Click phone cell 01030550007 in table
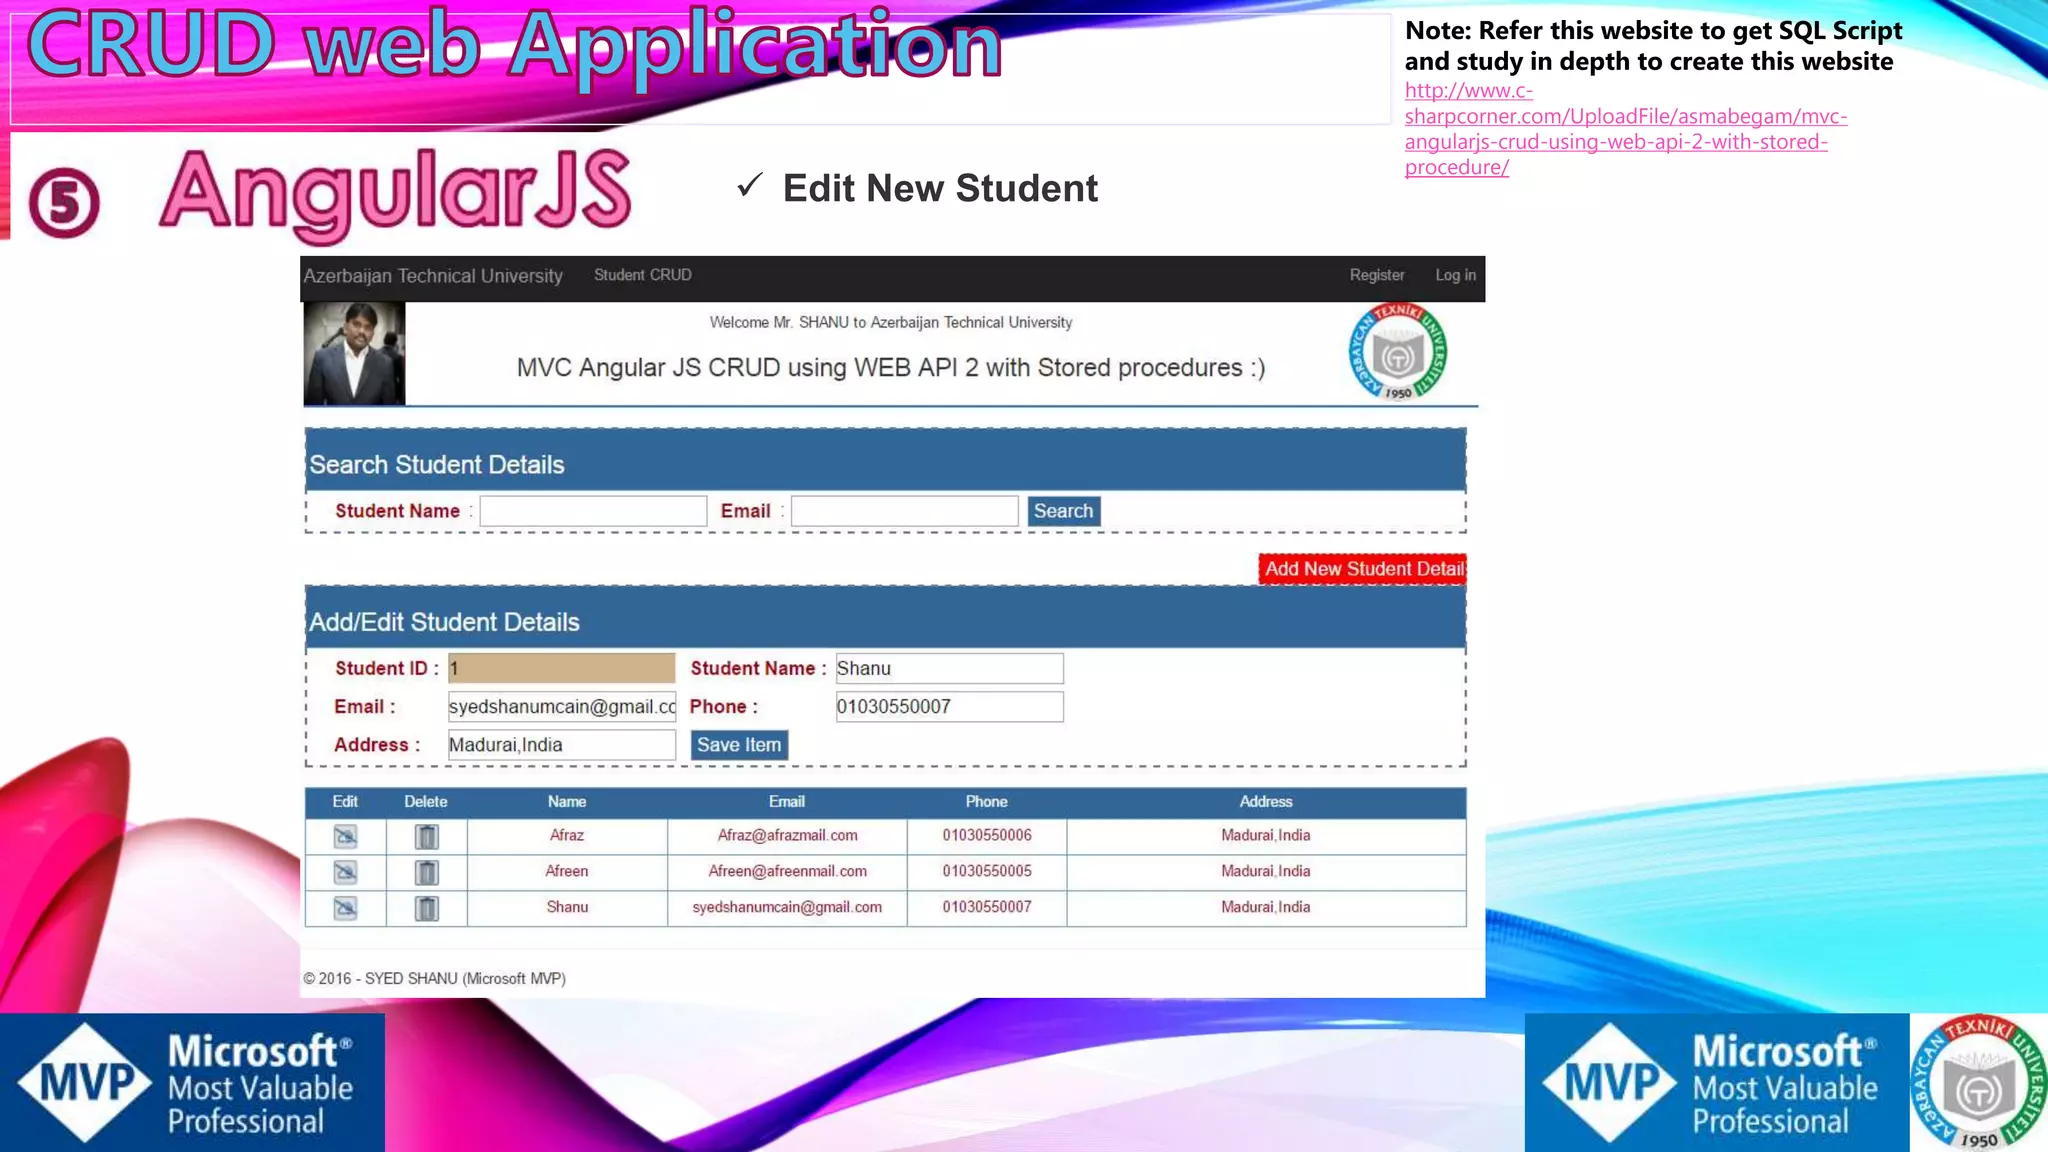Screen dimensions: 2048x1152 tap(987, 907)
